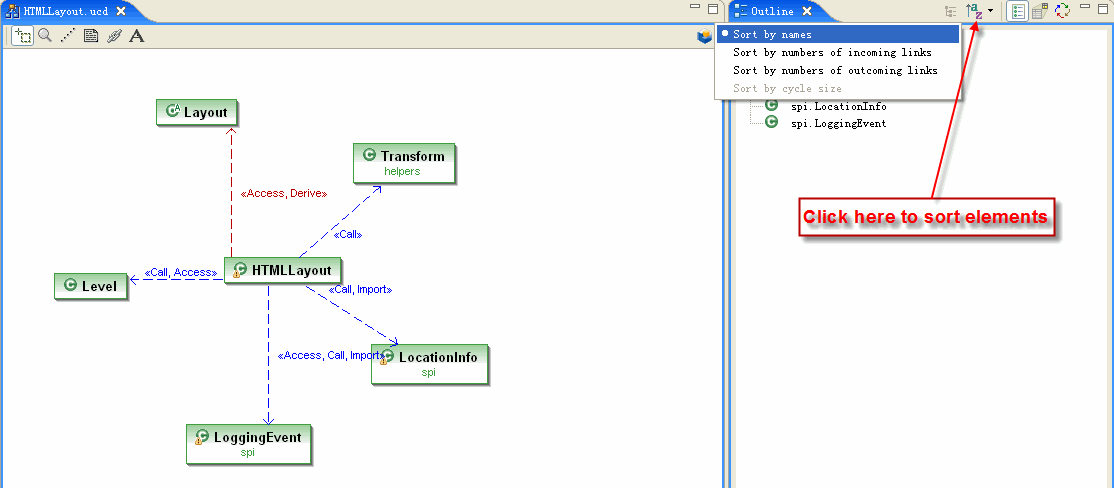1114x488 pixels.
Task: Choose the dashed line link tool
Action: [67, 36]
